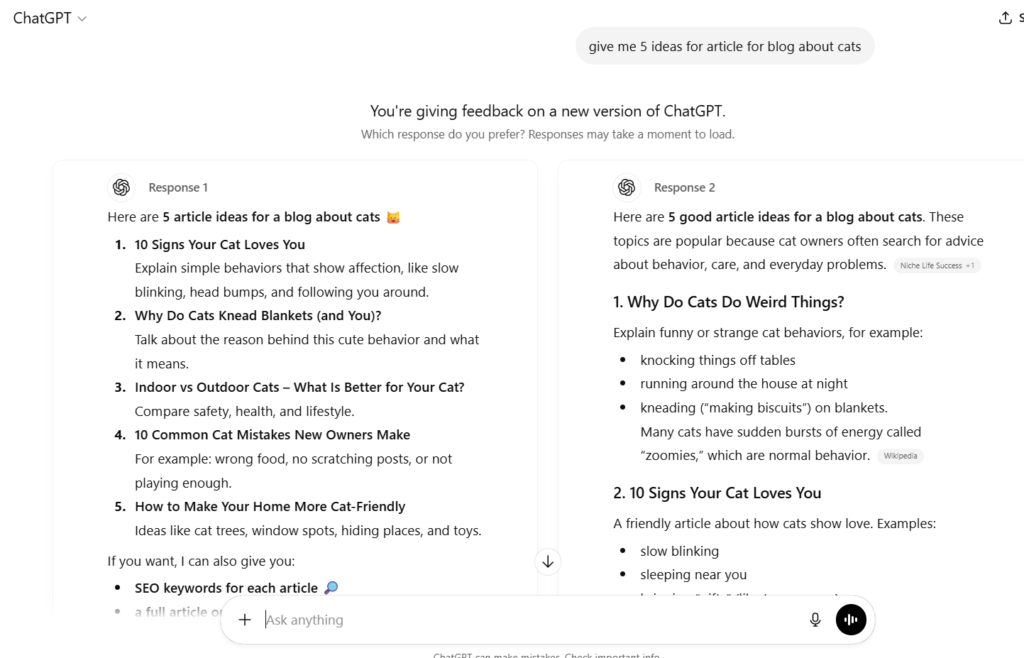Click the microphone dictation icon

click(x=815, y=620)
